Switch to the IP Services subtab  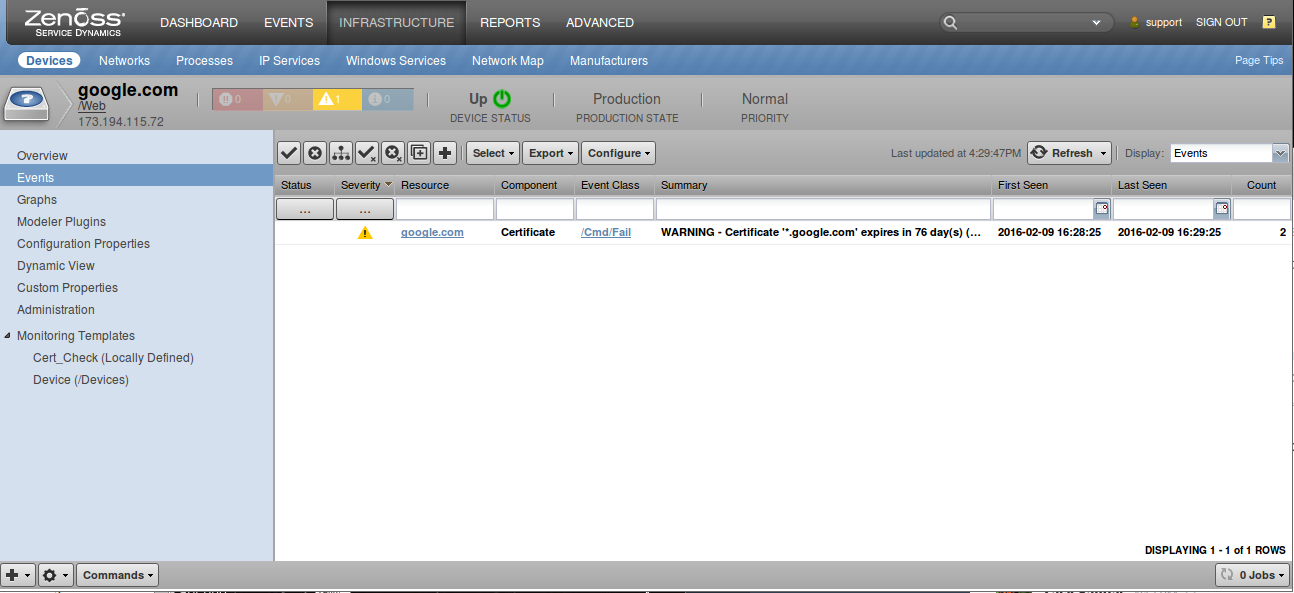289,61
